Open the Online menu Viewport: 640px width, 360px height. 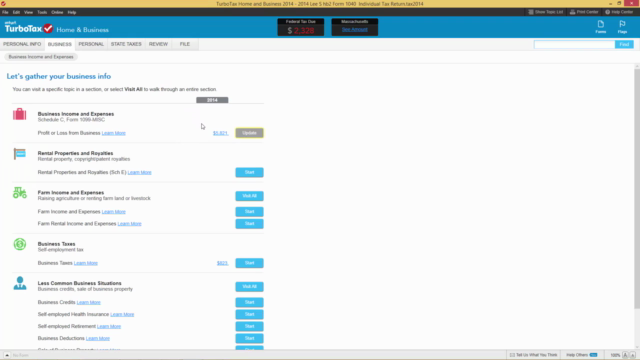click(x=57, y=12)
